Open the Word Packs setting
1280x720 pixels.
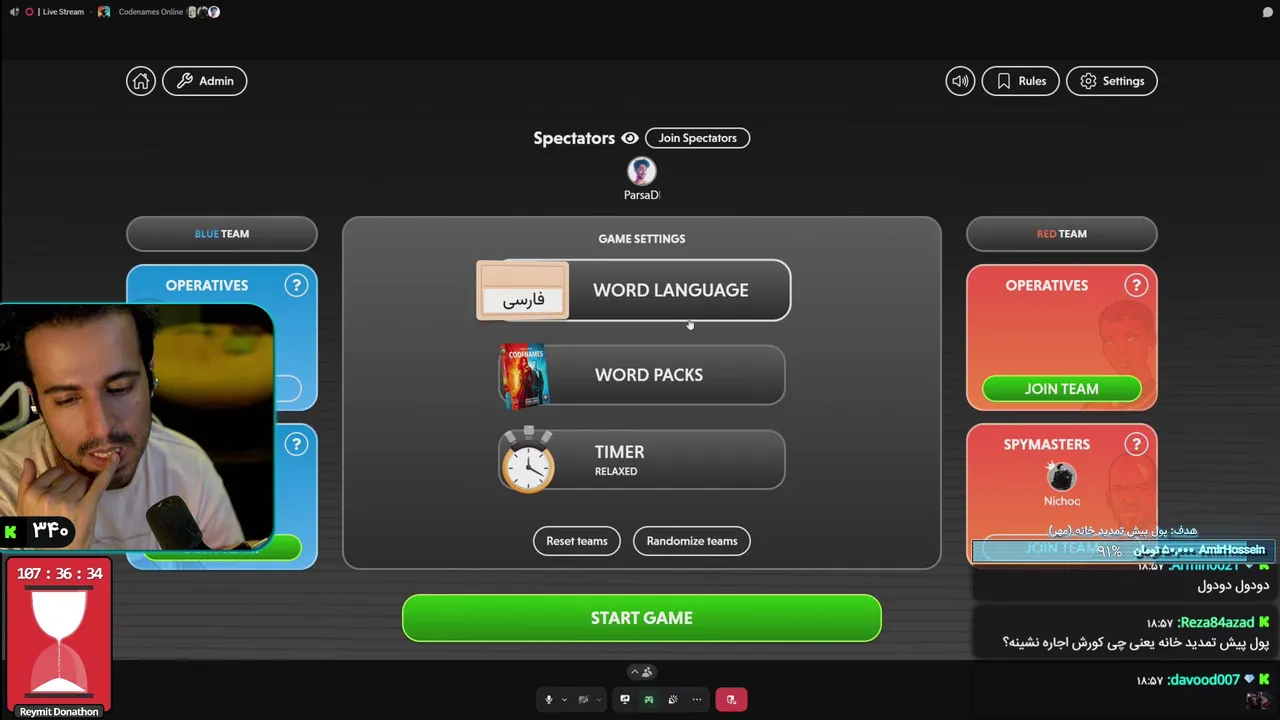coord(642,375)
